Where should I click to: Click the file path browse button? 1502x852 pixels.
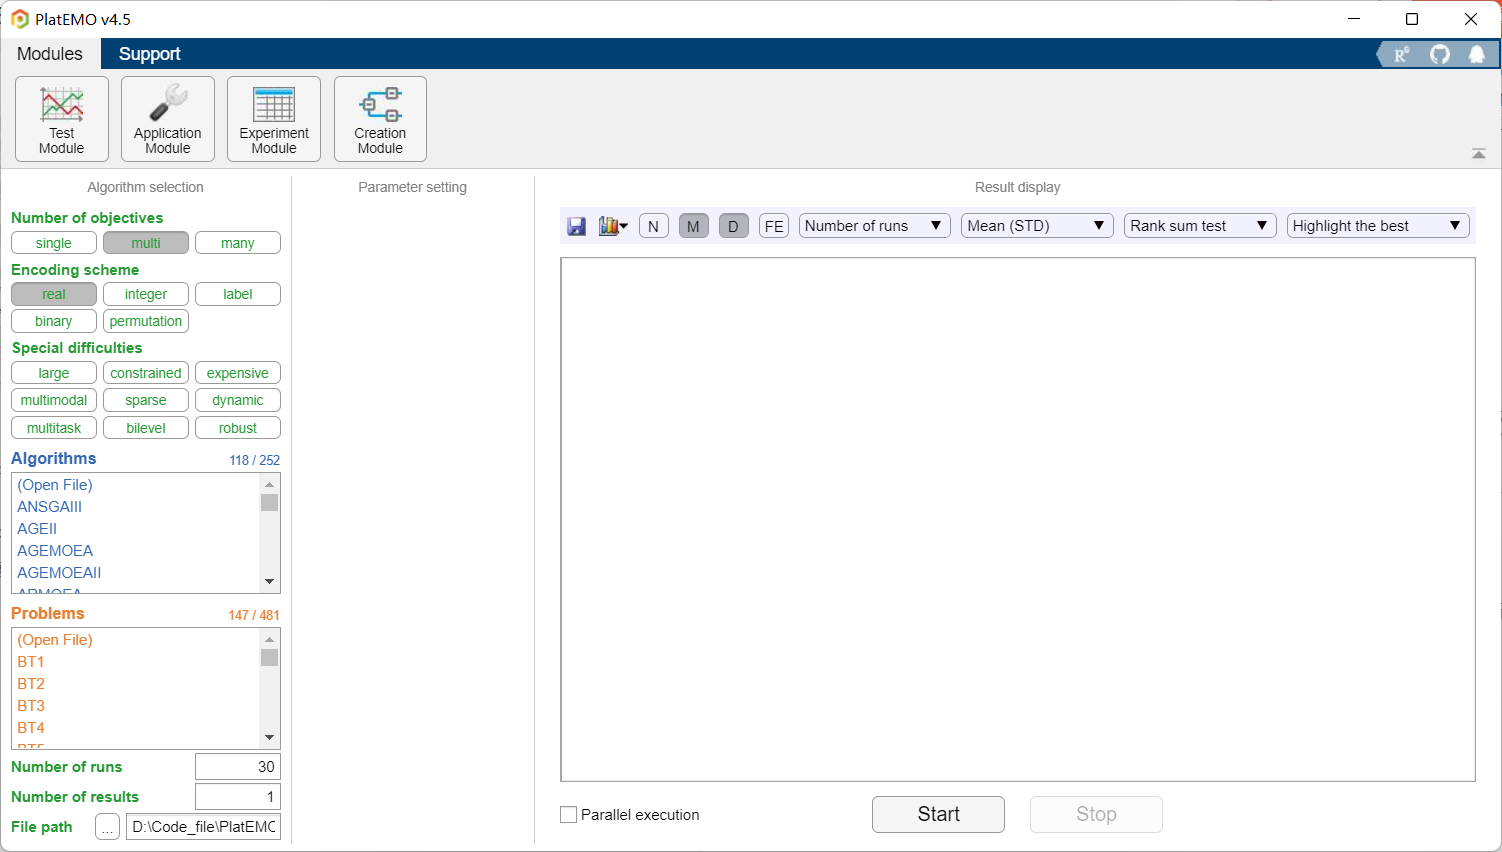pos(108,827)
